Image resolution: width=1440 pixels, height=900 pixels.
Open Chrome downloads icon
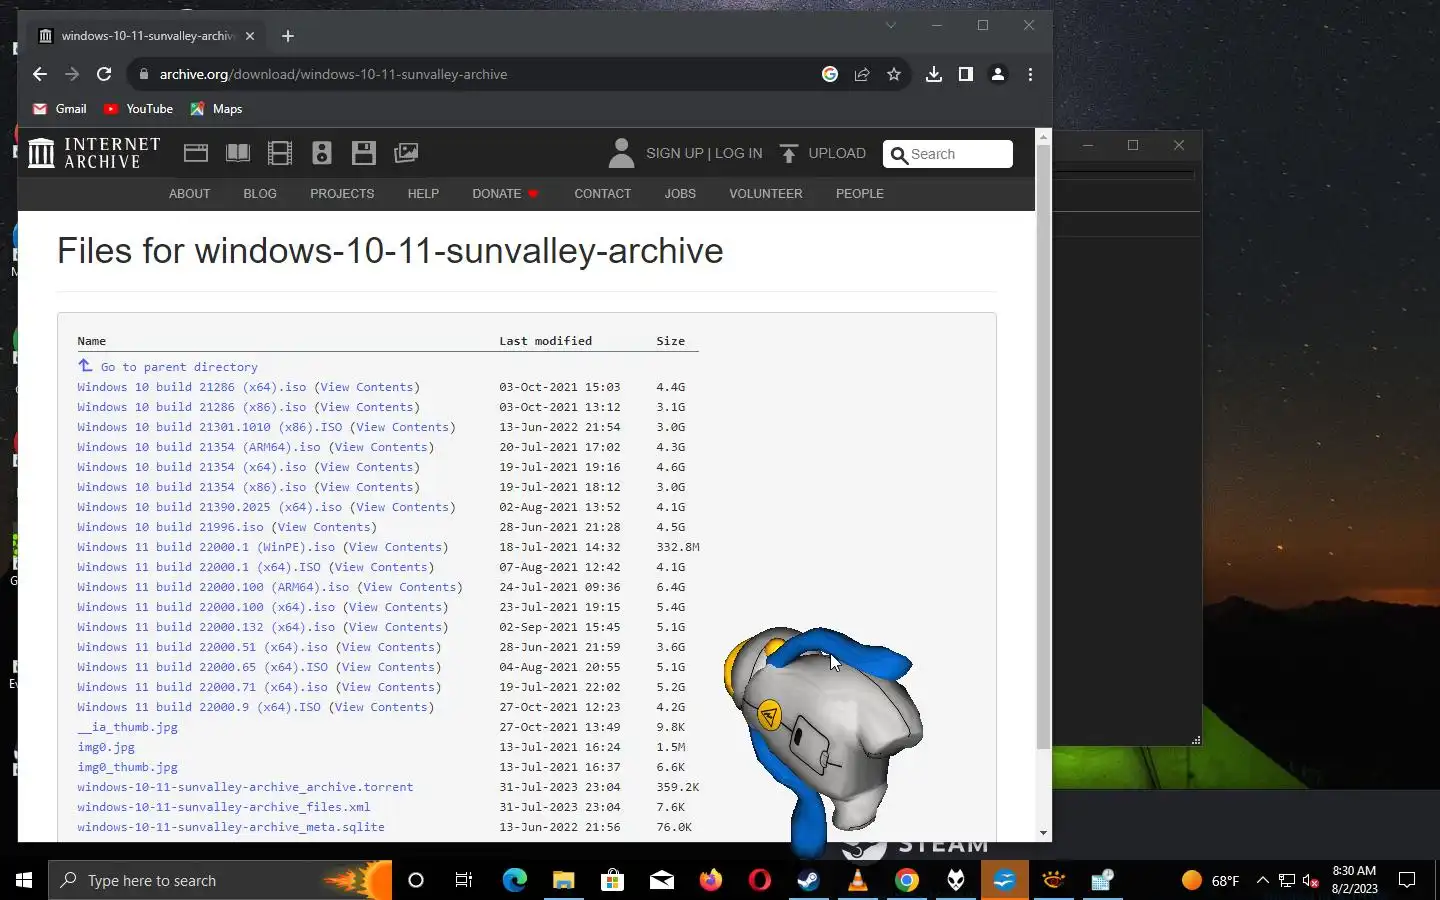(934, 74)
